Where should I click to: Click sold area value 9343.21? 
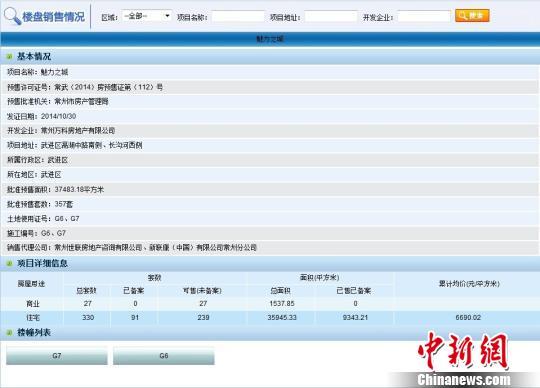355,317
